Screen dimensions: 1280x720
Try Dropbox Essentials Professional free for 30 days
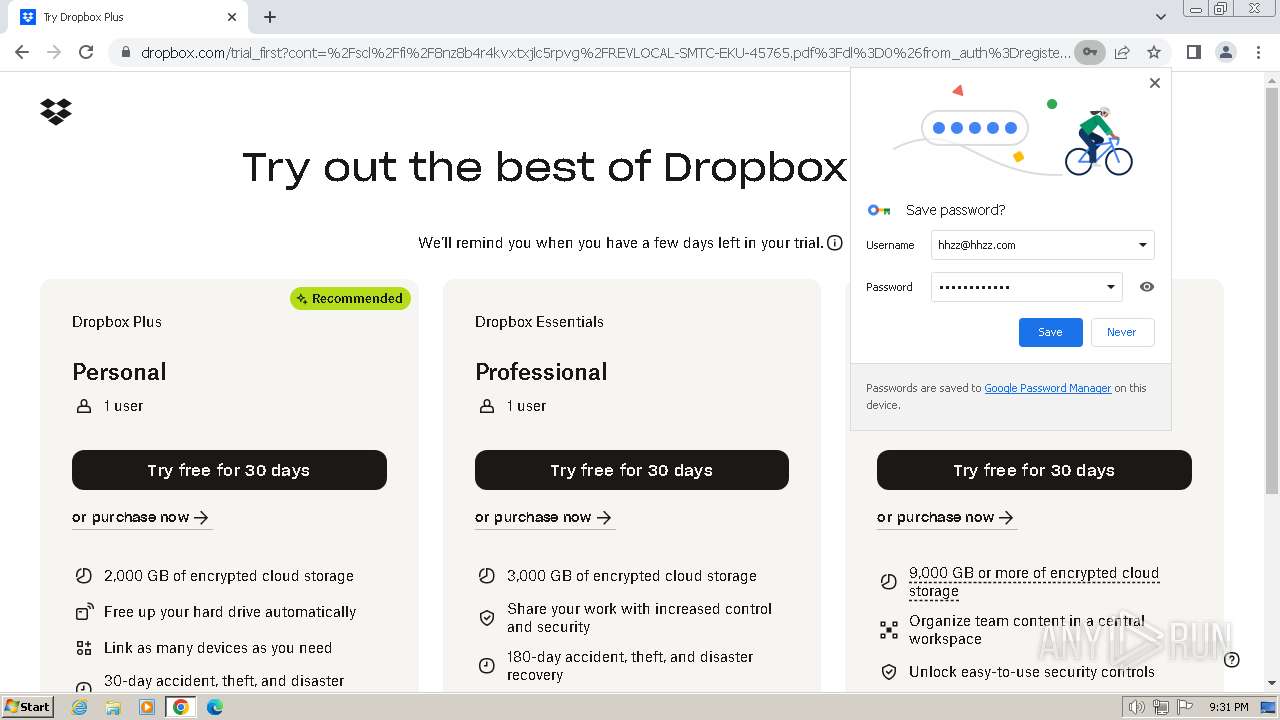click(x=632, y=470)
